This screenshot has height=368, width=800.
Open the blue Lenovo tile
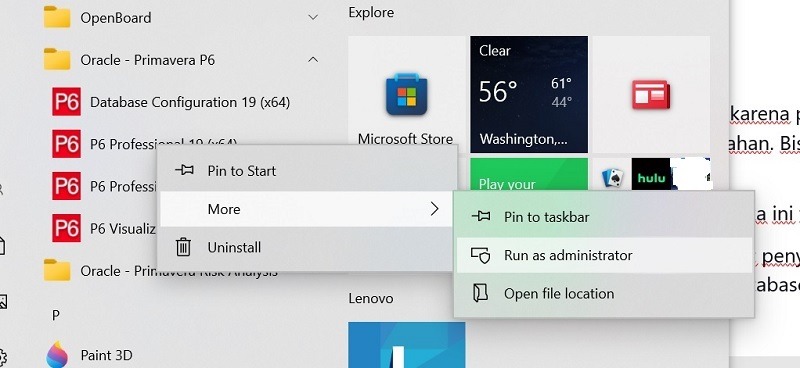407,345
